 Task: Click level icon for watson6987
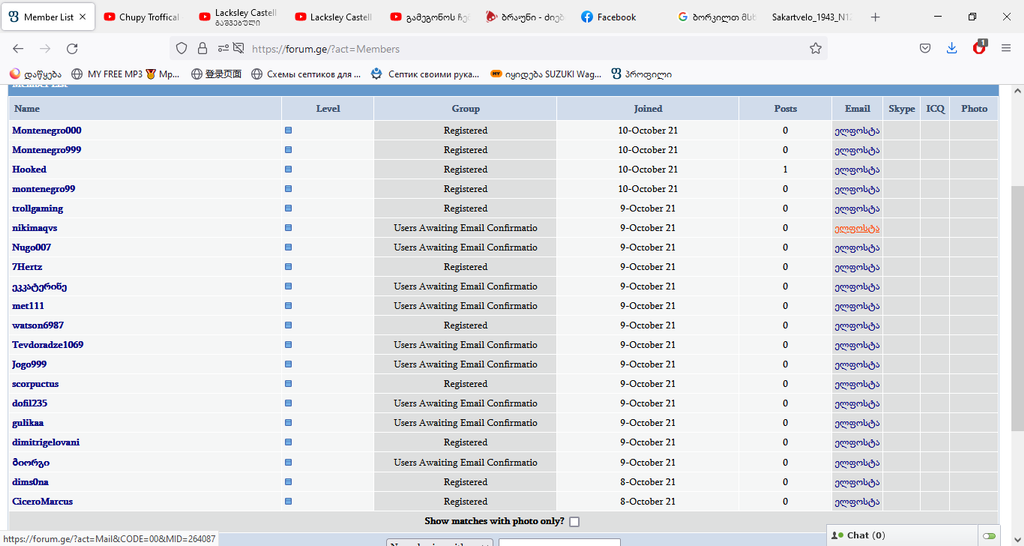coord(288,325)
